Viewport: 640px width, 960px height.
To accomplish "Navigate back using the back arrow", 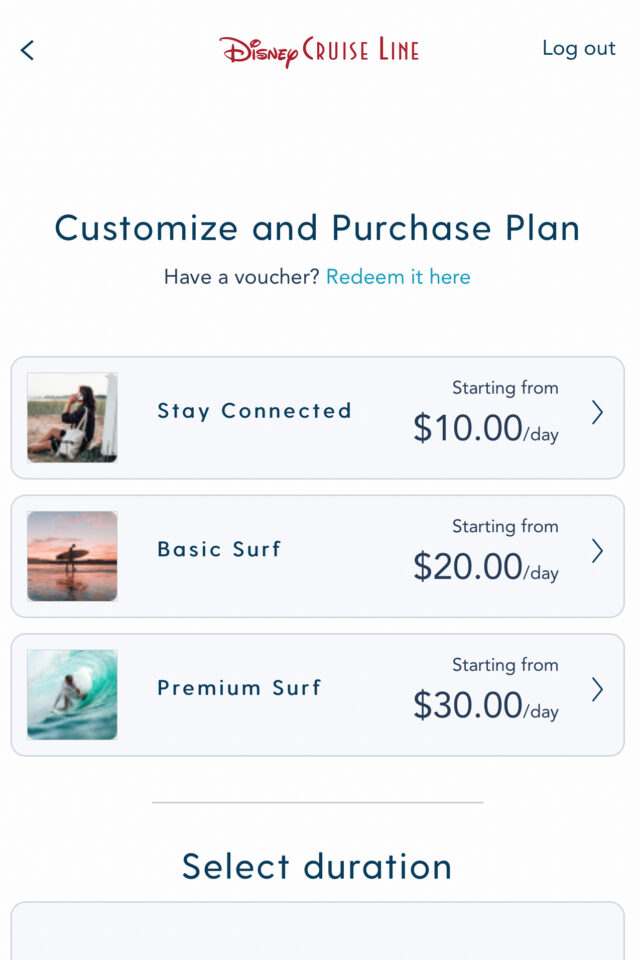I will tap(25, 48).
